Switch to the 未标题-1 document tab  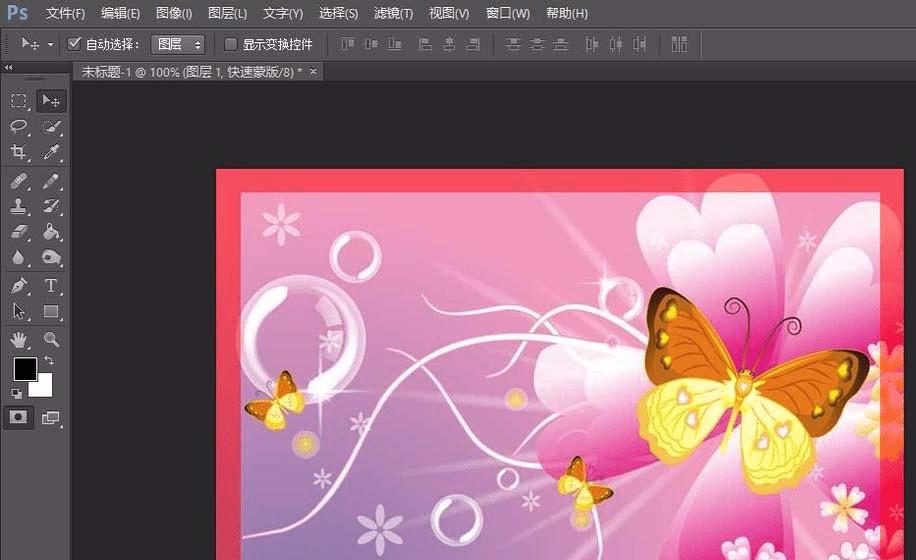(190, 72)
